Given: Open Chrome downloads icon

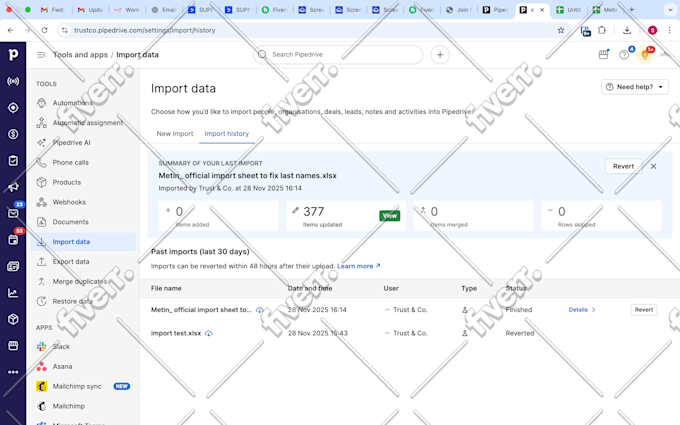Looking at the screenshot, I should pyautogui.click(x=627, y=30).
